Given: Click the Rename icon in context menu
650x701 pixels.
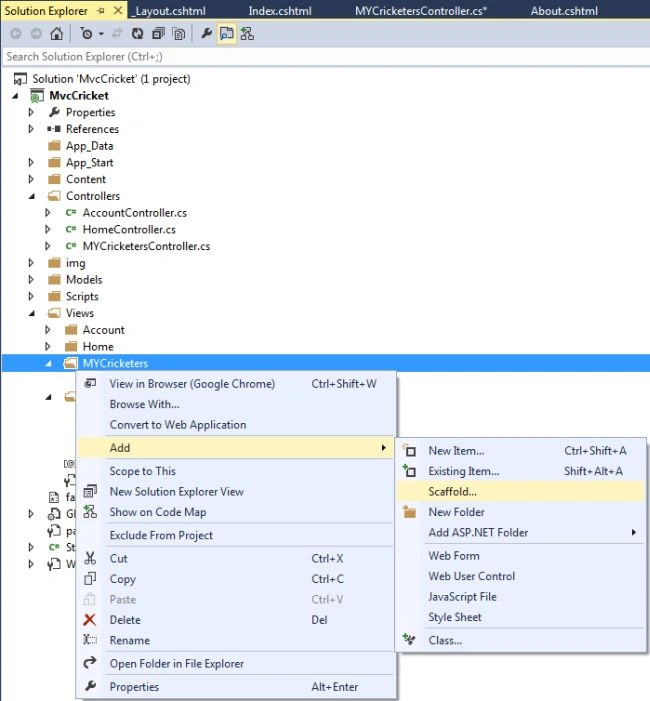Looking at the screenshot, I should [x=90, y=640].
